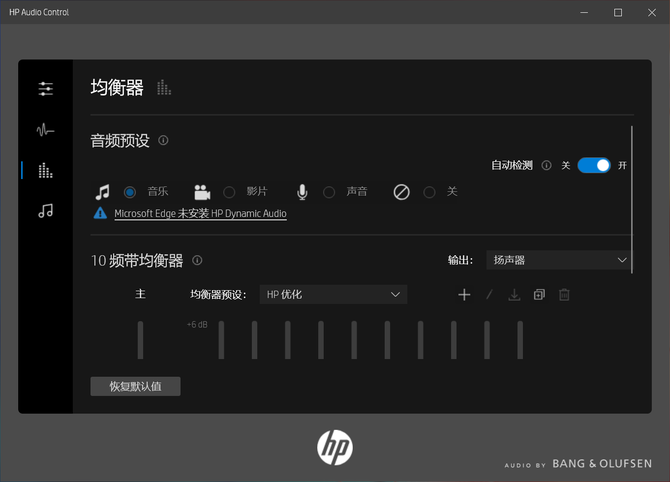Click the music note preset icon
The width and height of the screenshot is (670, 482).
click(x=102, y=192)
